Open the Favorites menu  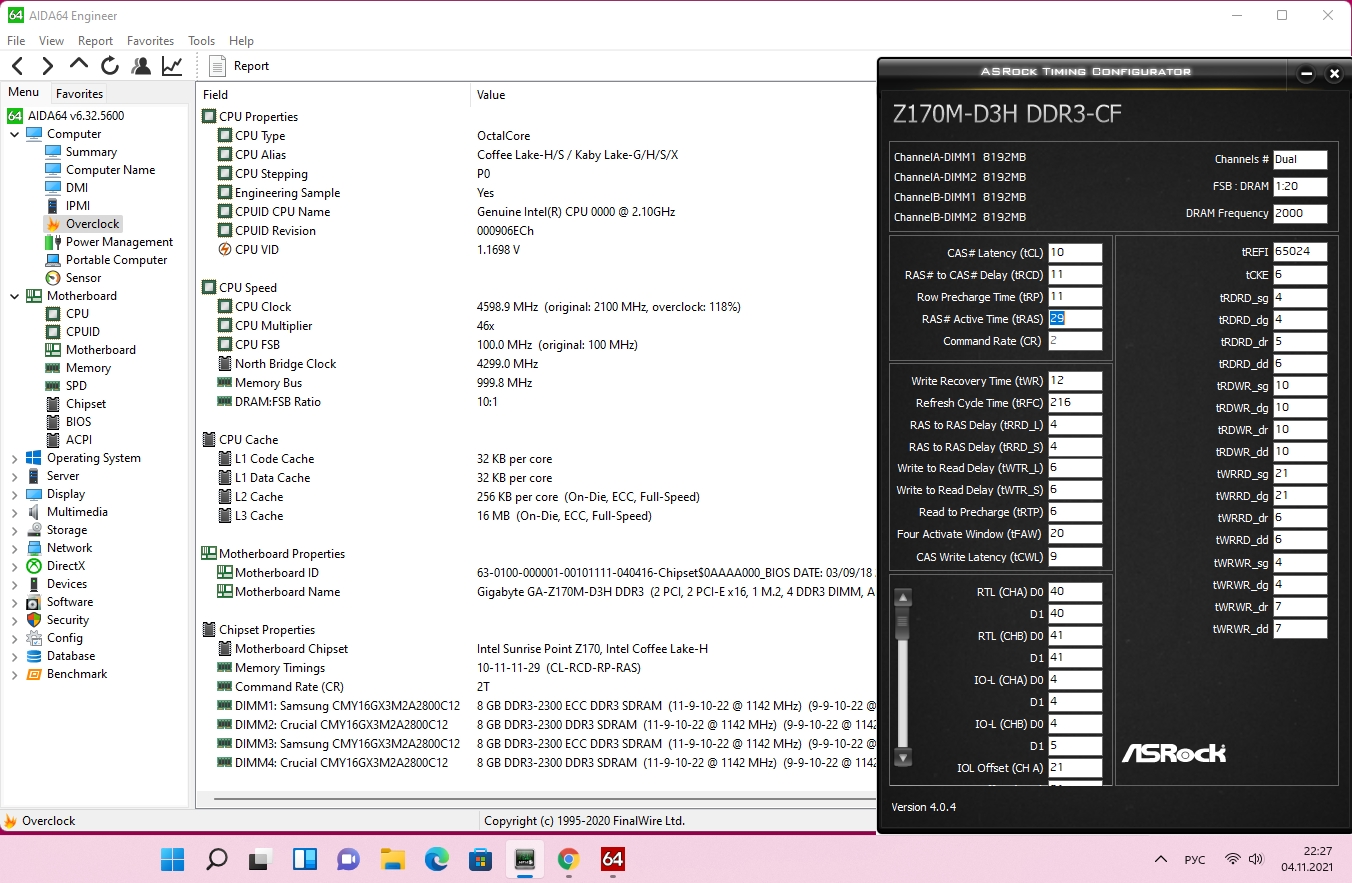(150, 41)
